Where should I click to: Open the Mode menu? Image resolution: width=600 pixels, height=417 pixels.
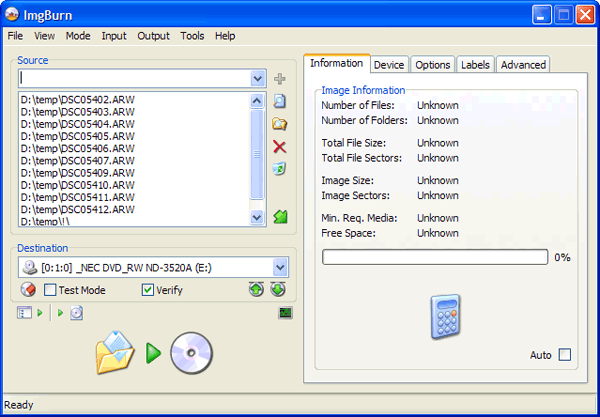tap(78, 36)
